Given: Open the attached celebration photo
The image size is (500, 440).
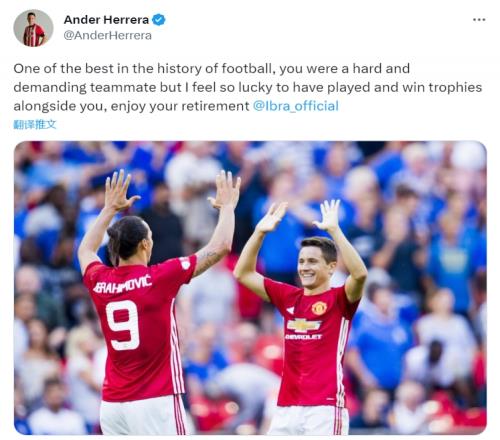Looking at the screenshot, I should tap(250, 288).
